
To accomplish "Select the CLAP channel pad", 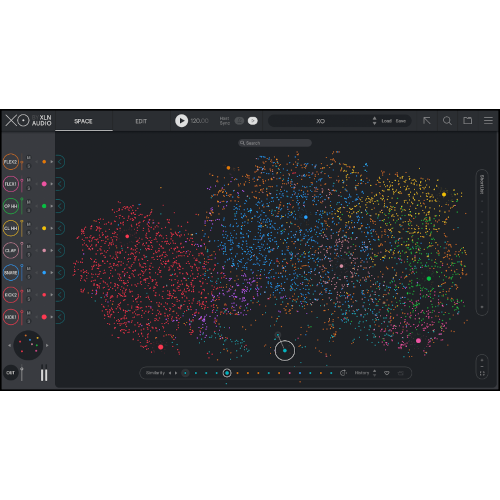I will click(x=11, y=251).
